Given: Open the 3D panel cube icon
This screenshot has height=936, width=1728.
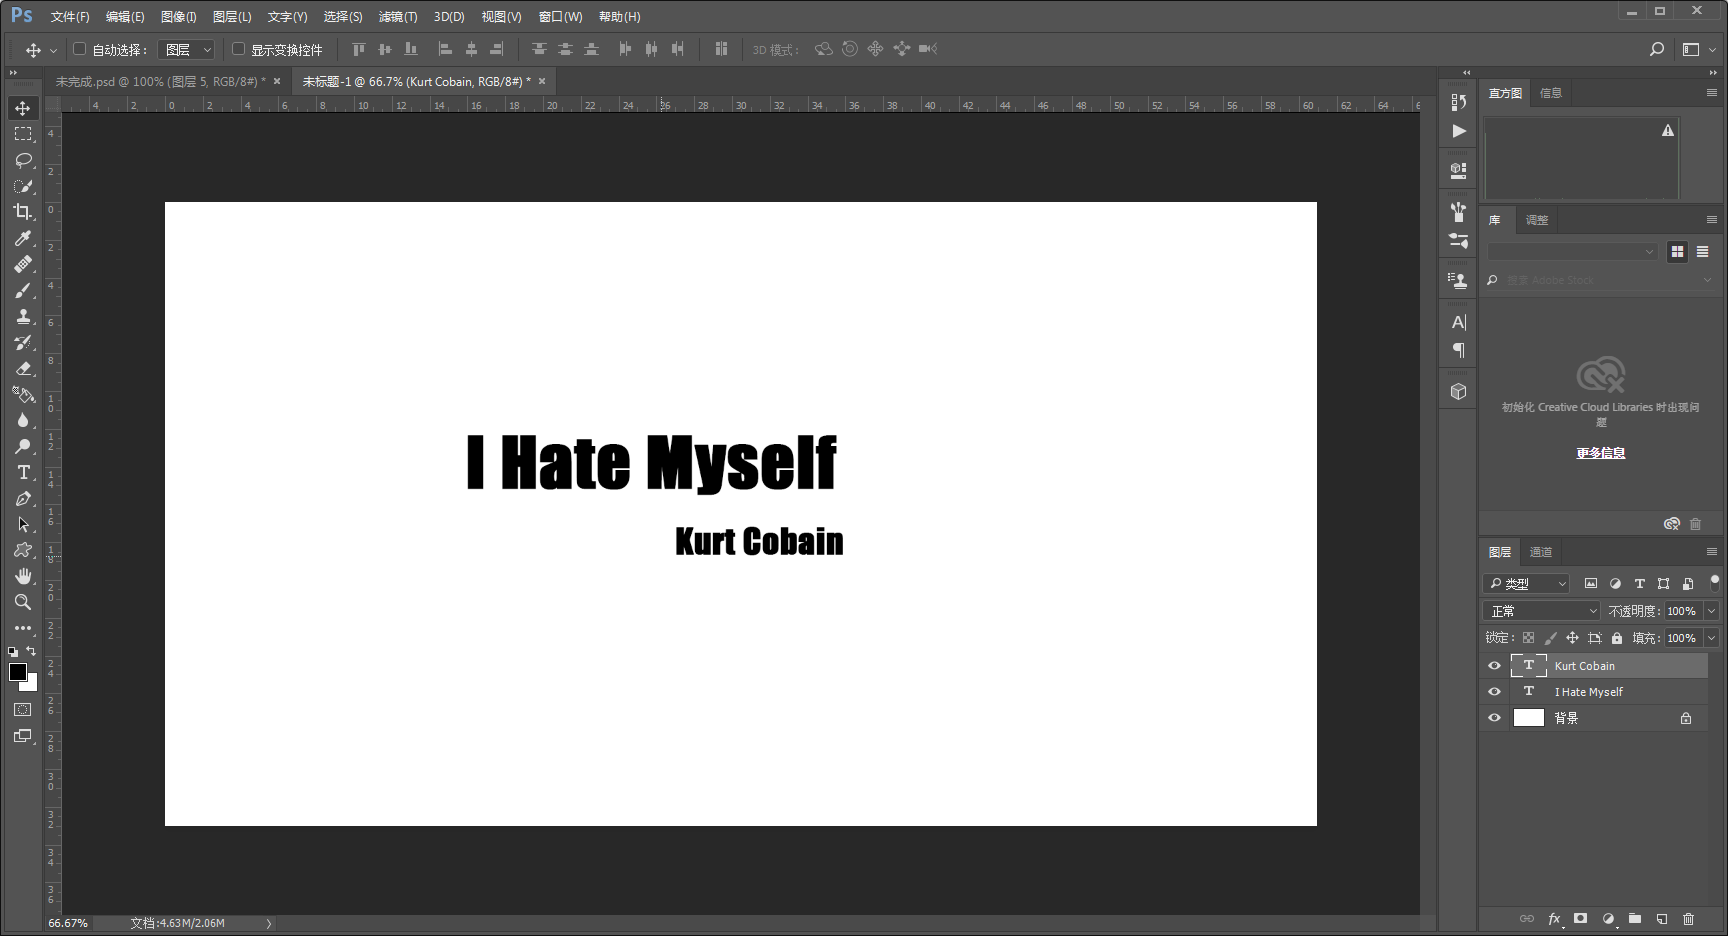Looking at the screenshot, I should click(x=1459, y=391).
